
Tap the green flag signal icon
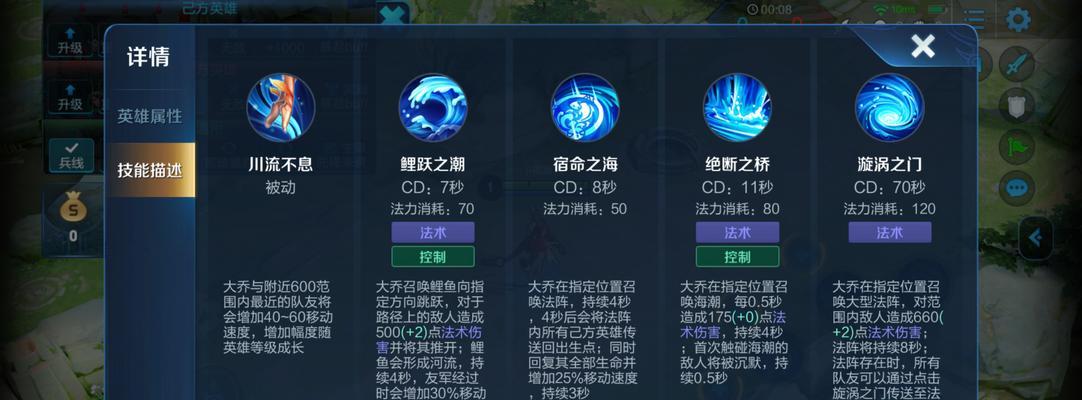(x=1017, y=146)
